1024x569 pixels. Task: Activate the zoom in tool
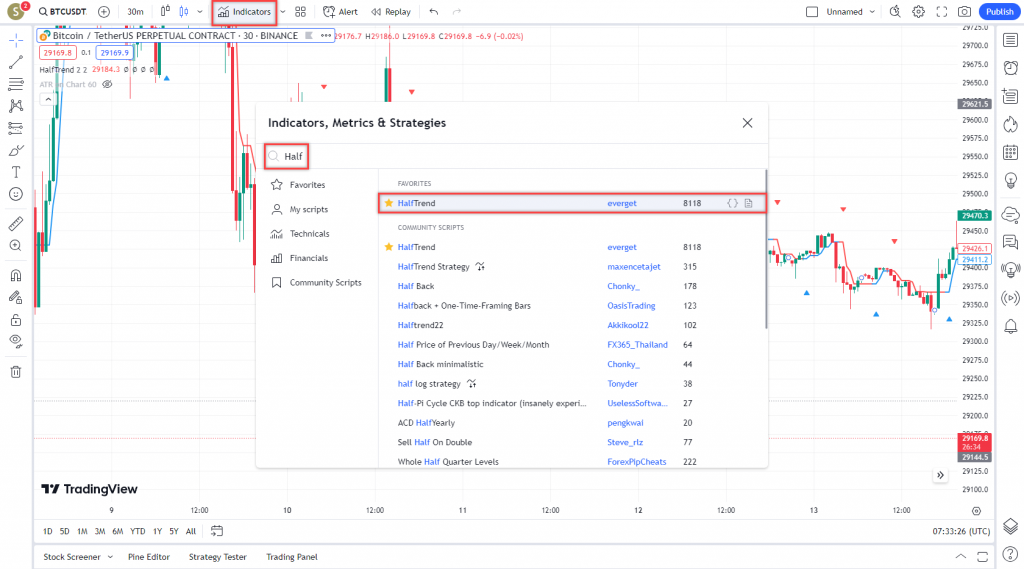coord(16,246)
